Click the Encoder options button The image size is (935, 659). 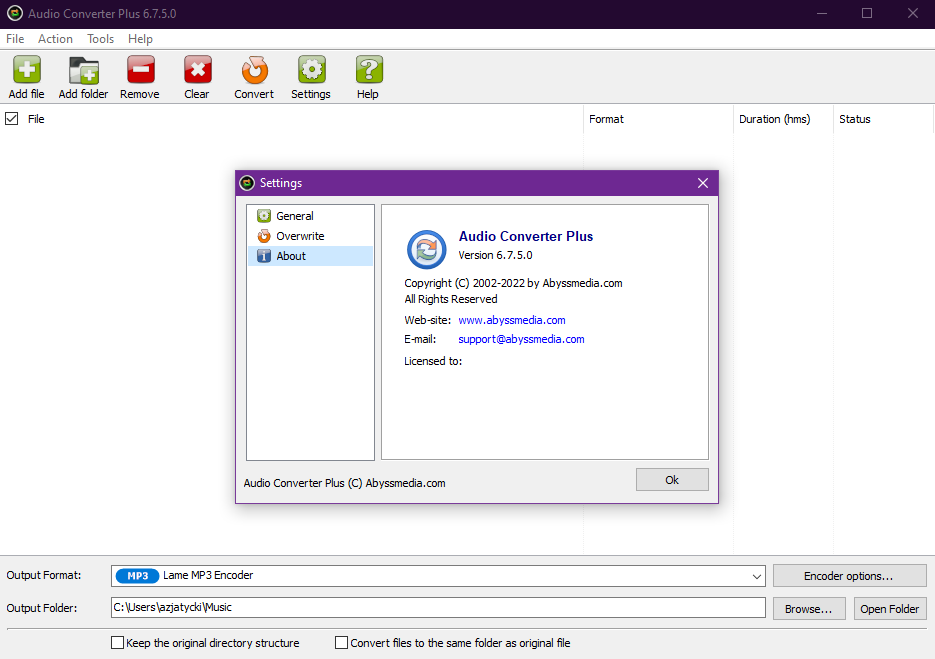849,576
